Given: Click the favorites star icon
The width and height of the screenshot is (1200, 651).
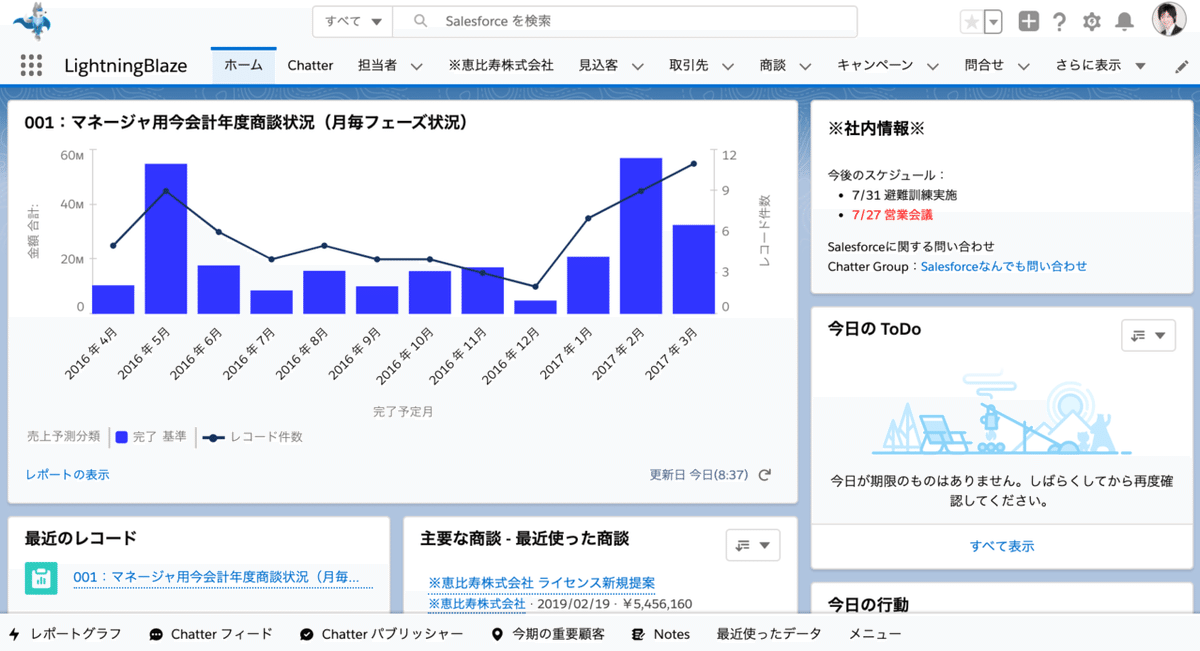Looking at the screenshot, I should (971, 21).
